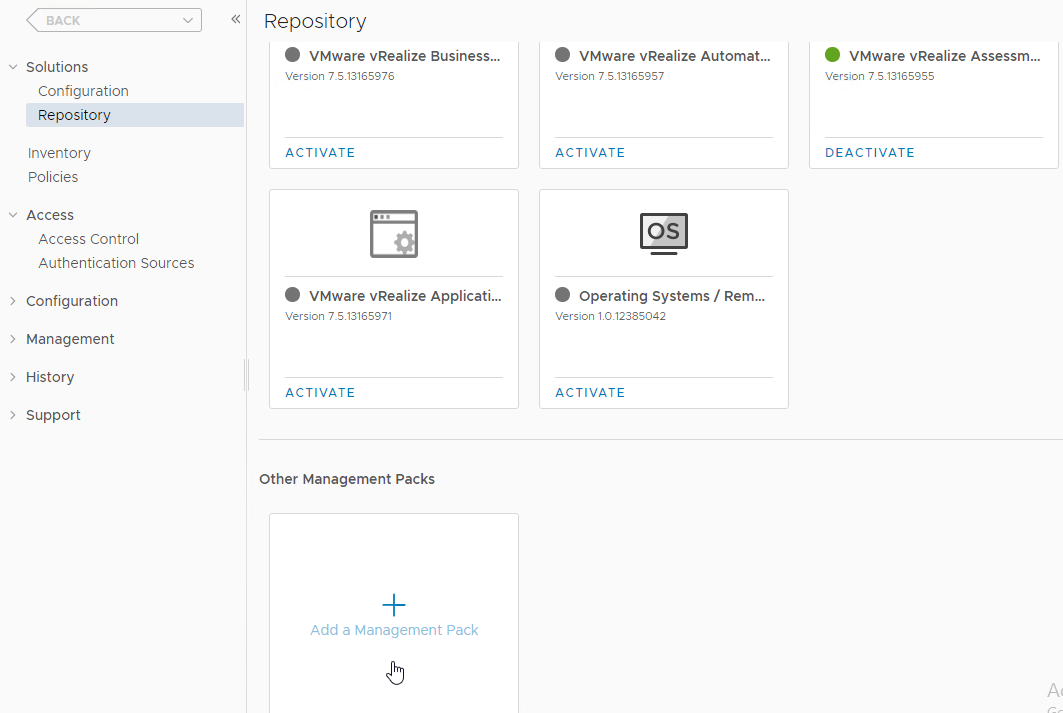Image resolution: width=1063 pixels, height=713 pixels.
Task: Click VMware vRealize Applicati... title
Action: click(x=405, y=296)
